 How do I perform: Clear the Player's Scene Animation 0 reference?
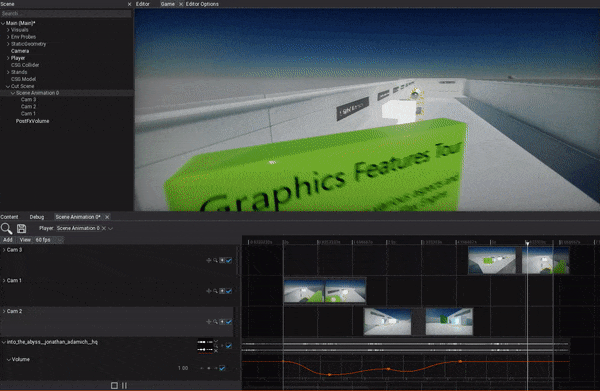point(104,228)
